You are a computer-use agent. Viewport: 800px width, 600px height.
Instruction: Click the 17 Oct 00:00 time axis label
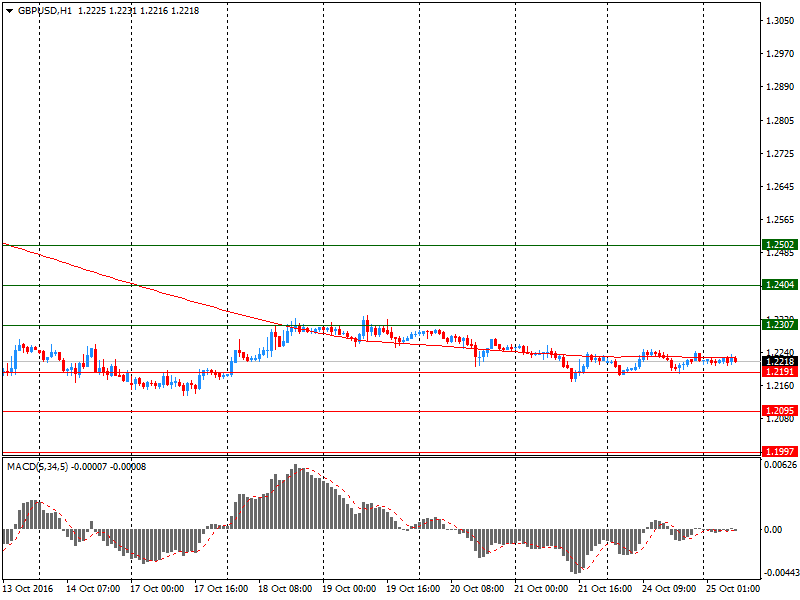click(x=157, y=588)
